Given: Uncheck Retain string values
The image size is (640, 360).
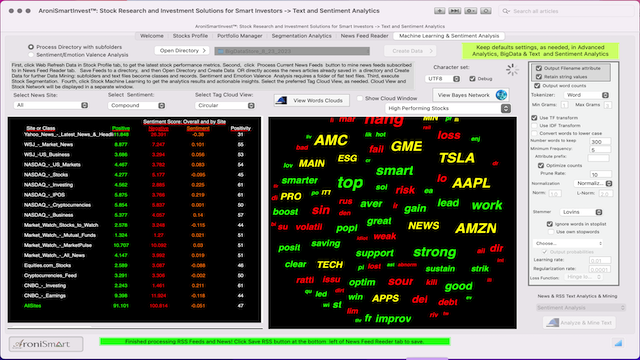Looking at the screenshot, I should [539, 77].
